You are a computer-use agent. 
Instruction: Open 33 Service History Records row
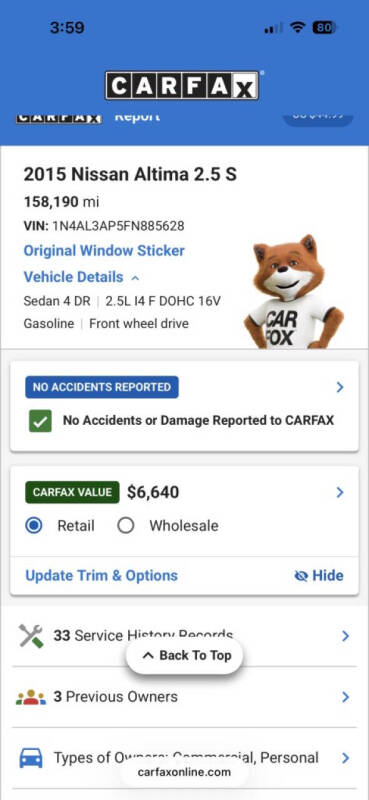(x=184, y=636)
